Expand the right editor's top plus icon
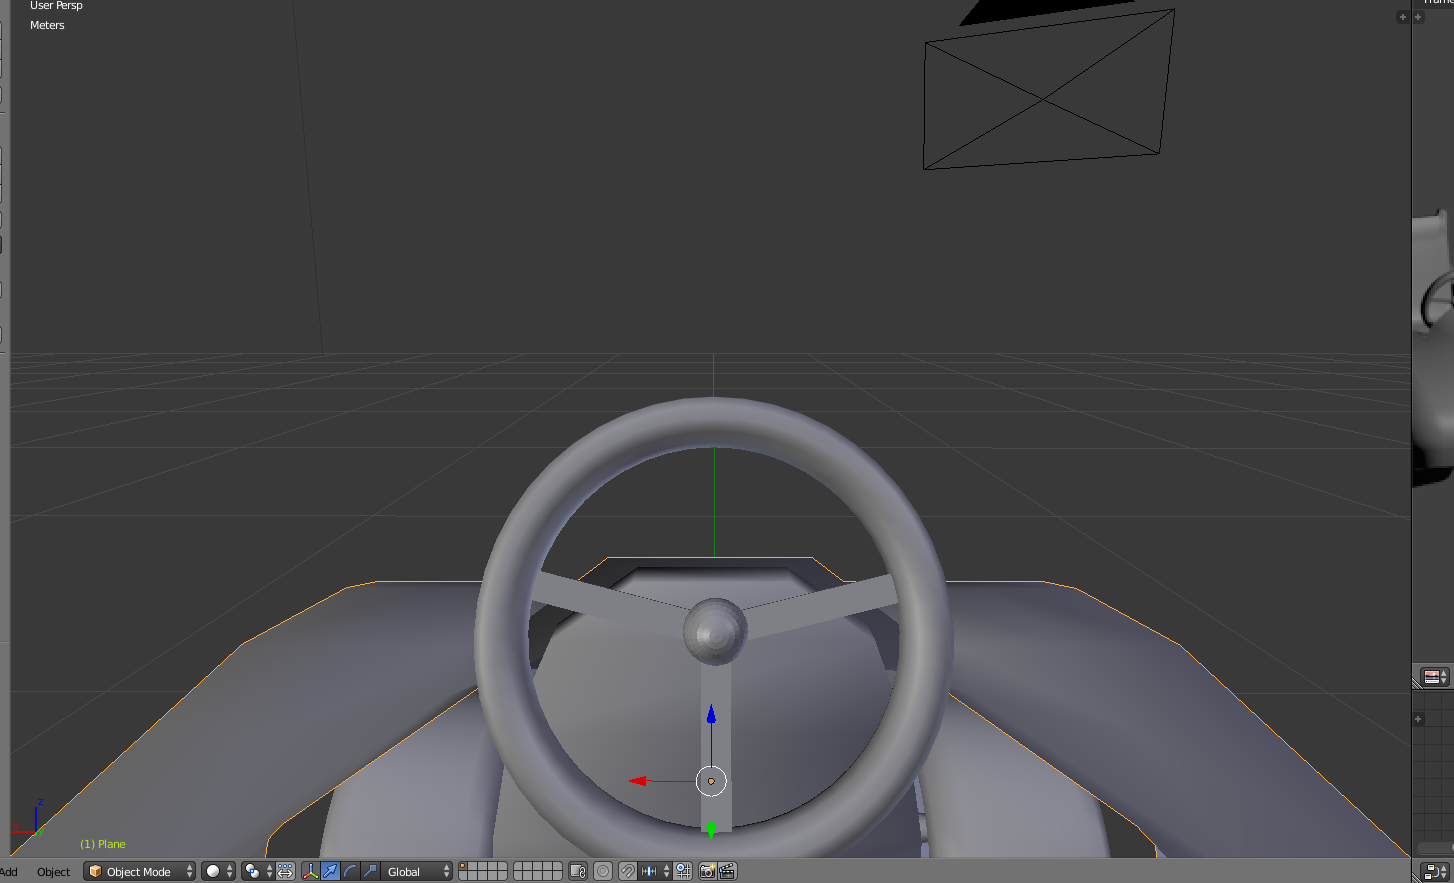This screenshot has height=883, width=1454. [1418, 17]
